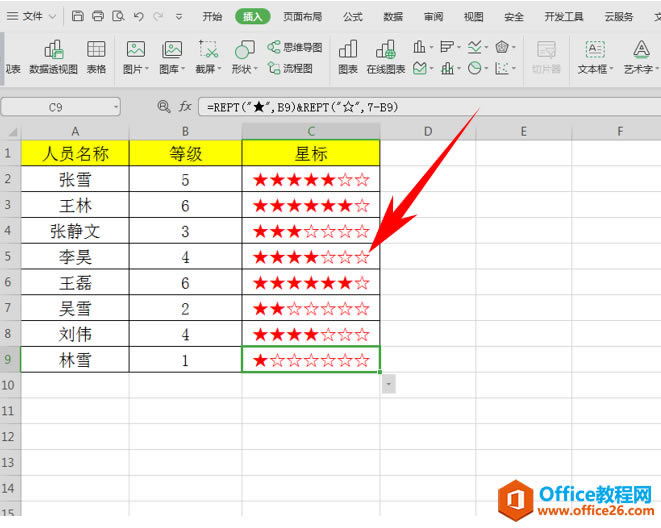Insert a pie chart icon
The image size is (661, 528).
(475, 68)
